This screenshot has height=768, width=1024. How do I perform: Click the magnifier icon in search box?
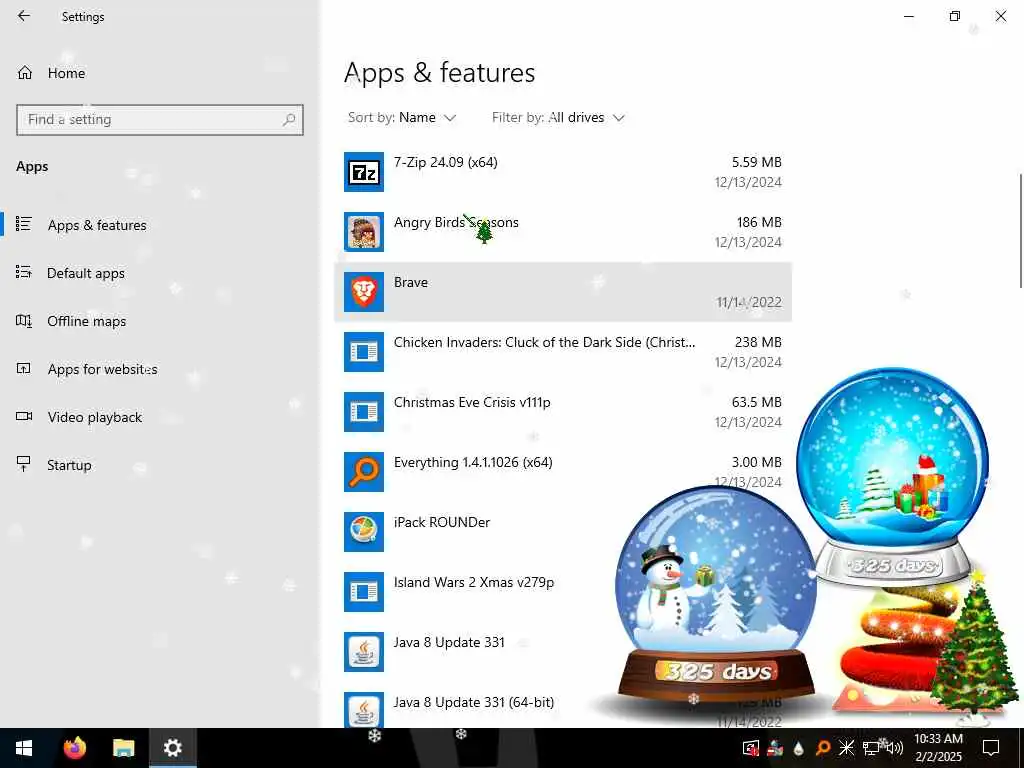[x=289, y=120]
